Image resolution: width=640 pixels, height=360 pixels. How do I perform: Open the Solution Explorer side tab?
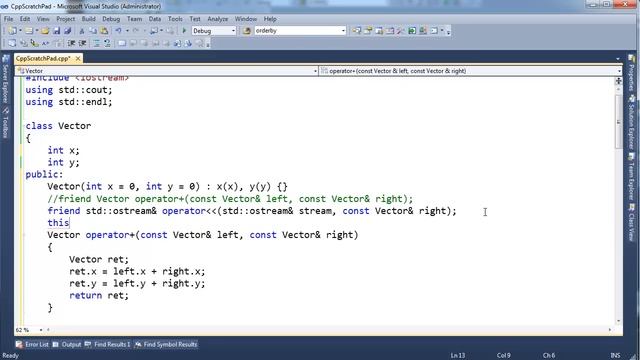pos(631,122)
